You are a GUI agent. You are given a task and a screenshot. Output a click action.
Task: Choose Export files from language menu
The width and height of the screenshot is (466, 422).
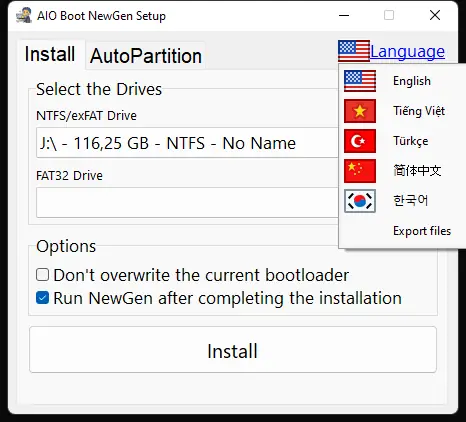click(422, 231)
